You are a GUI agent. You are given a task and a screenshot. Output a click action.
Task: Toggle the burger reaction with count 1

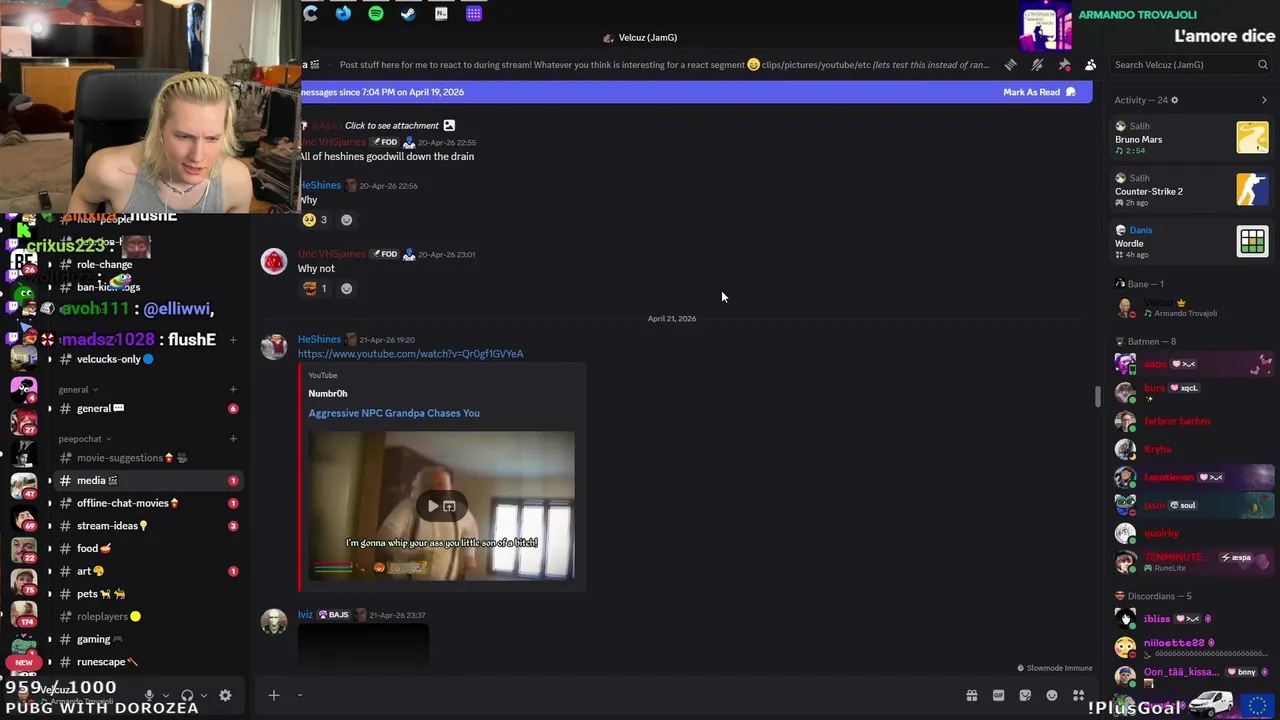315,289
